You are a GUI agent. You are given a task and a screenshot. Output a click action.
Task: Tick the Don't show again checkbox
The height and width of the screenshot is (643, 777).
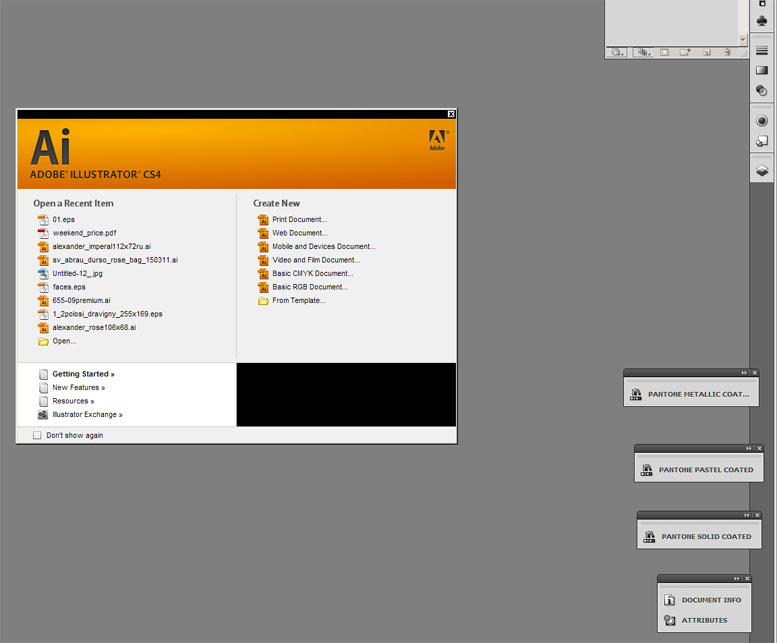37,435
